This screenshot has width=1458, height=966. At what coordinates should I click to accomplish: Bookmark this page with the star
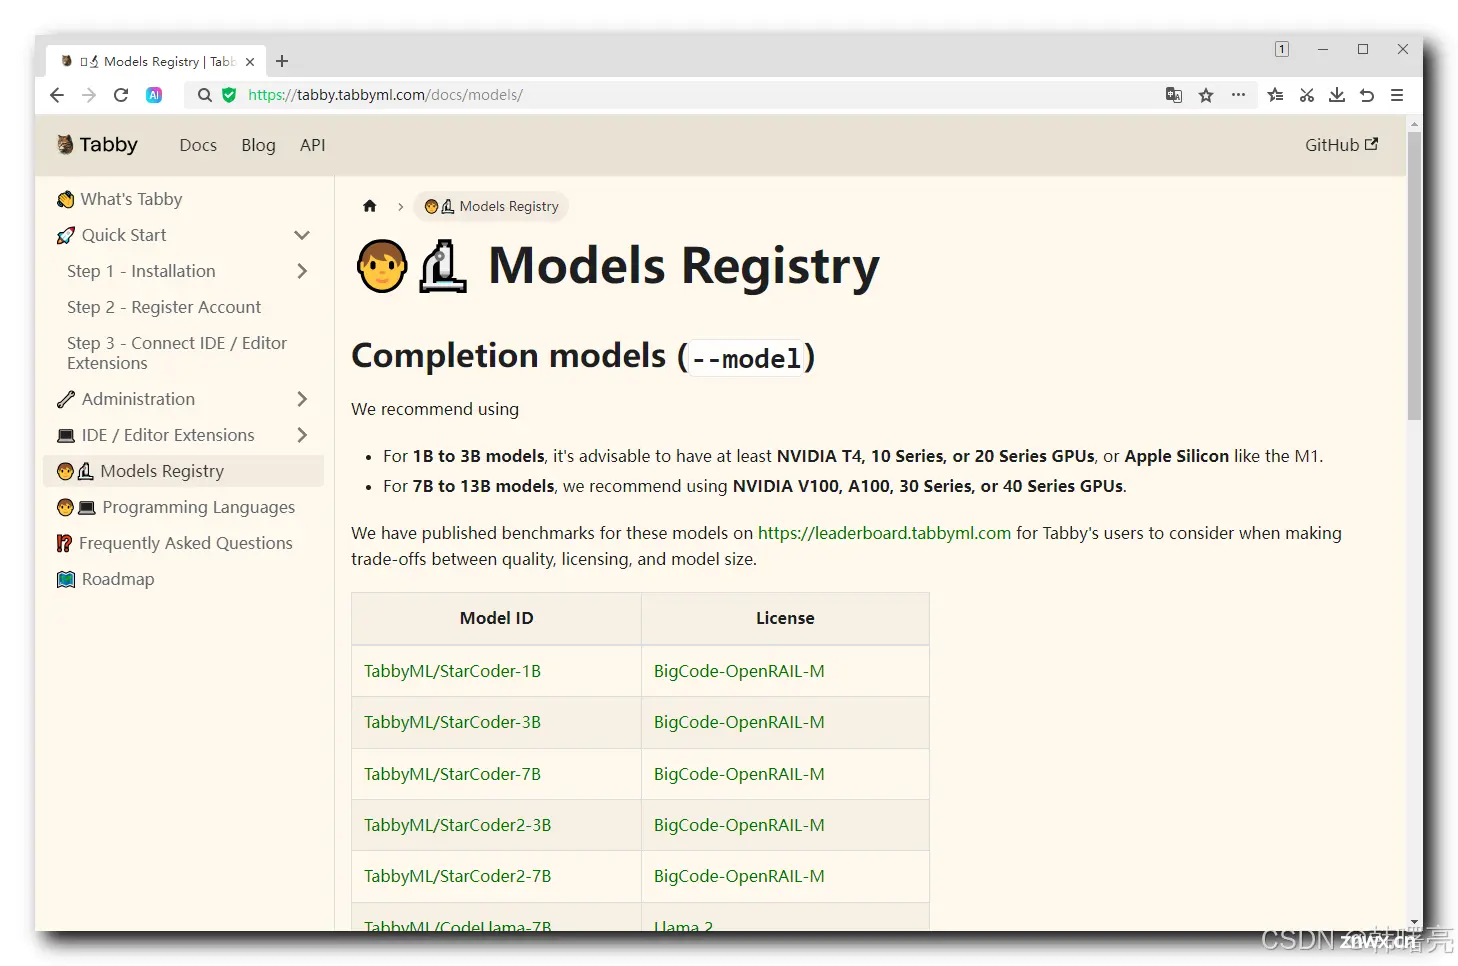[1206, 95]
